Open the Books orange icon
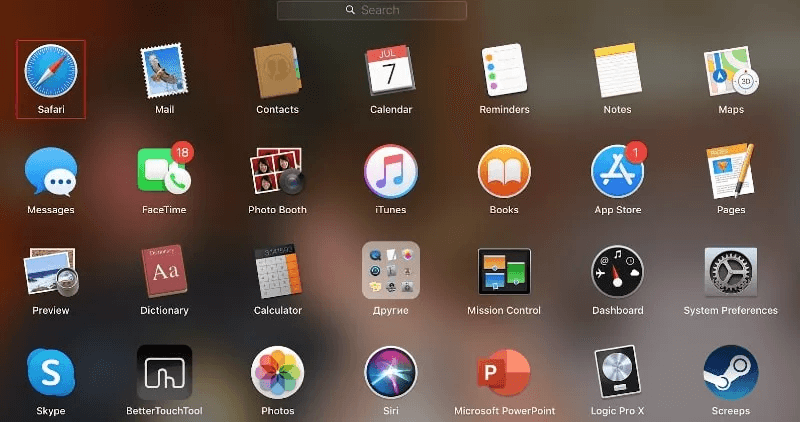Screen dimensions: 800x422 click(504, 171)
